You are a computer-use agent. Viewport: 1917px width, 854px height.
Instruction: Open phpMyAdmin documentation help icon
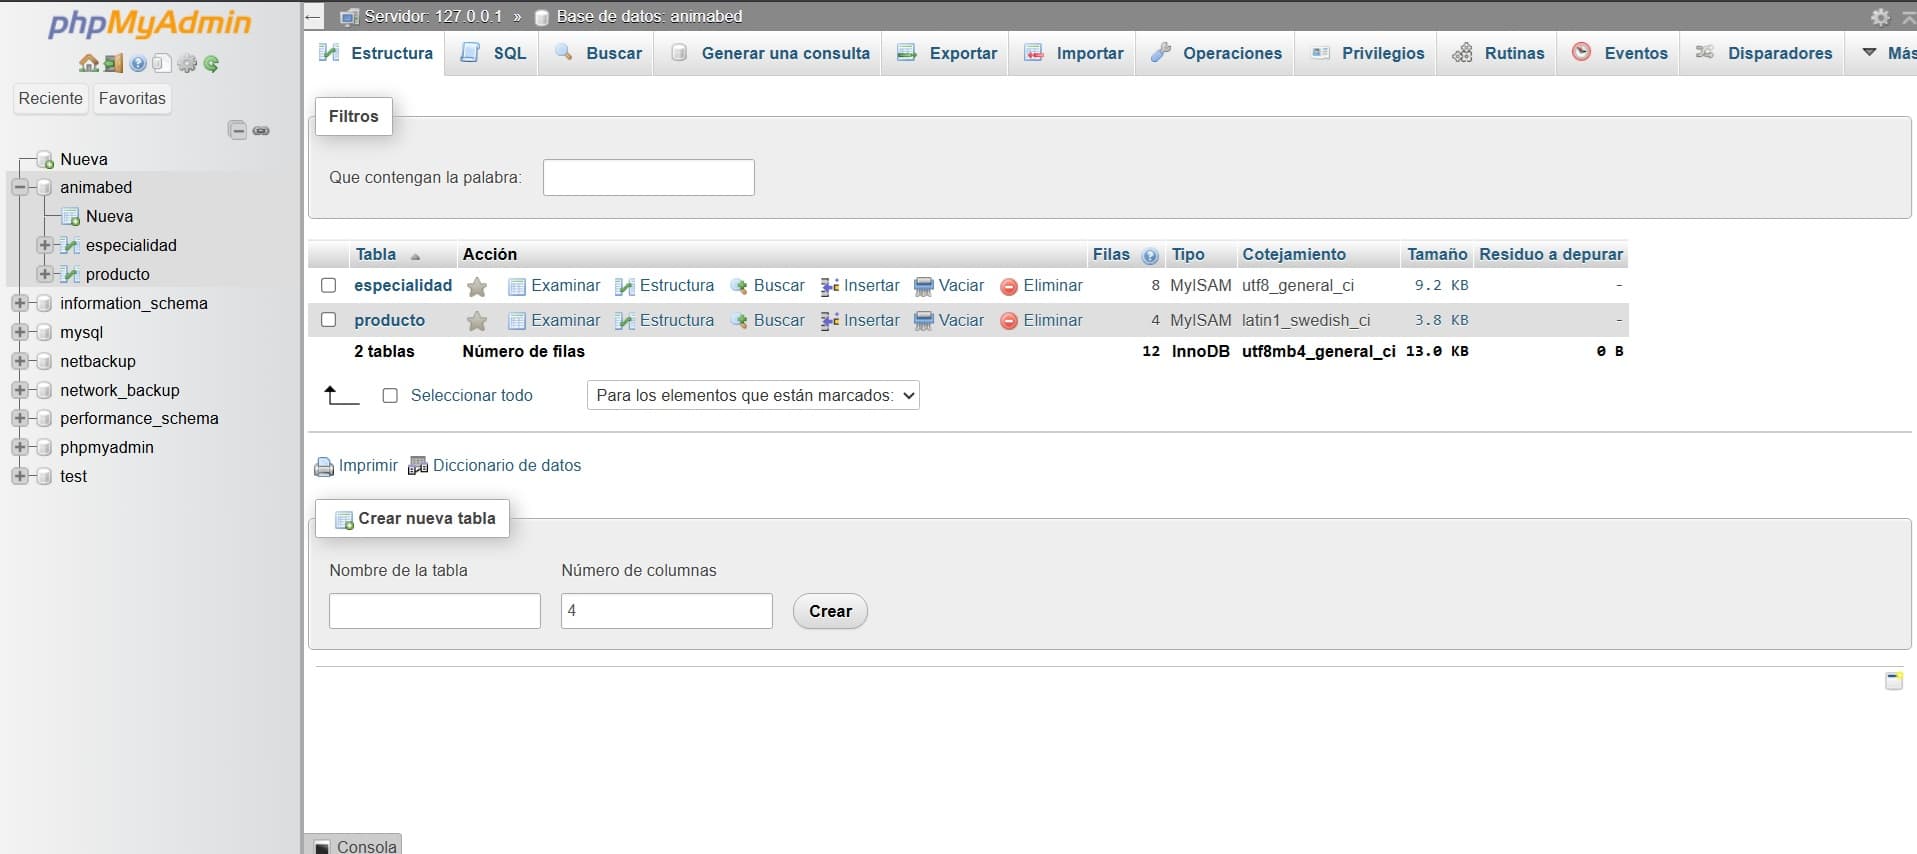(138, 64)
